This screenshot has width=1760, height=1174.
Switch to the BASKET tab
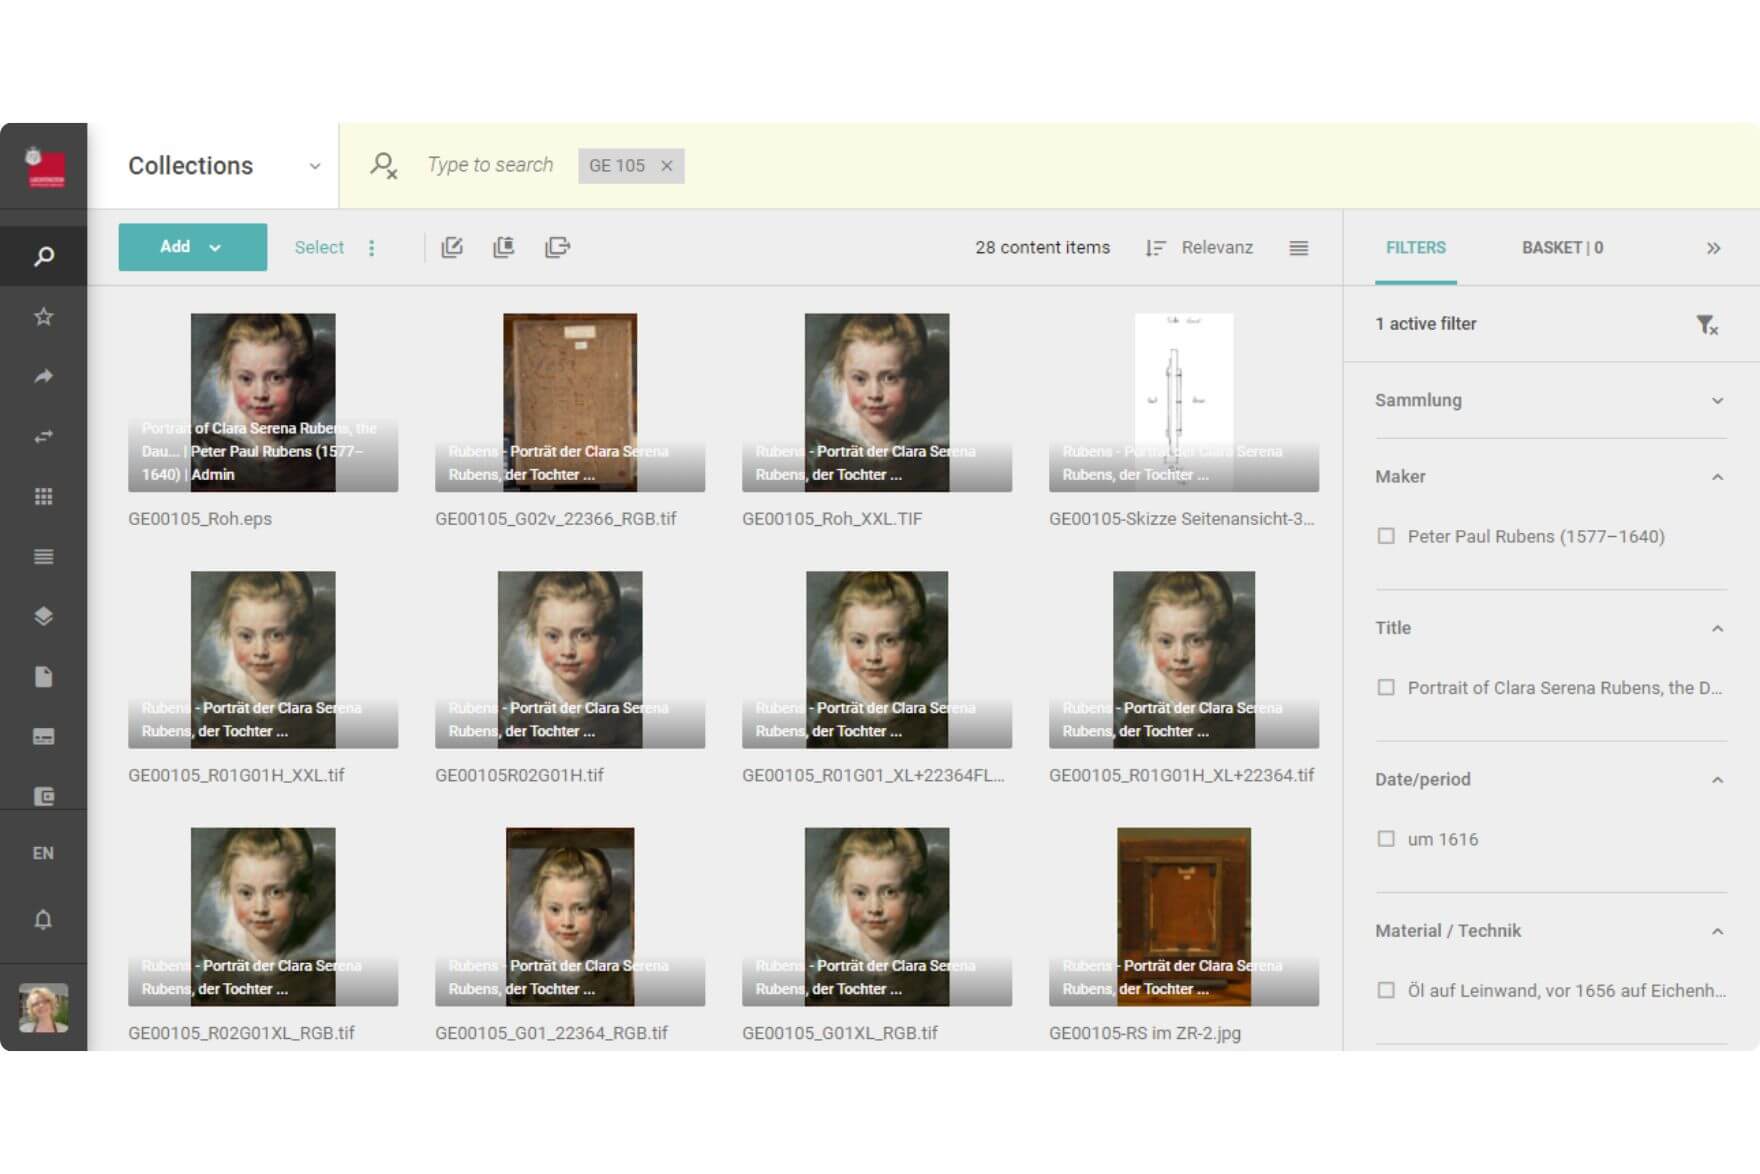1562,247
